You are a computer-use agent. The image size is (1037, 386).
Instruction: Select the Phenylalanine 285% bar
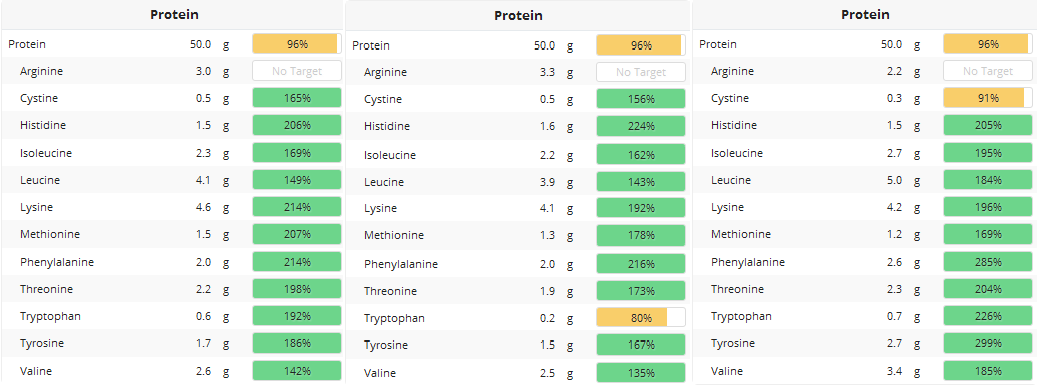(x=988, y=262)
